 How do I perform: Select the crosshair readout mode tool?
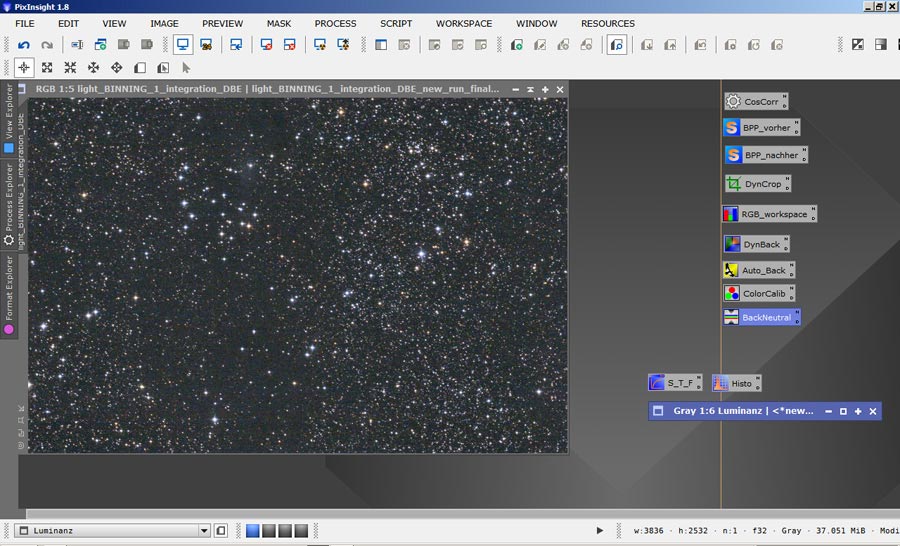24,68
